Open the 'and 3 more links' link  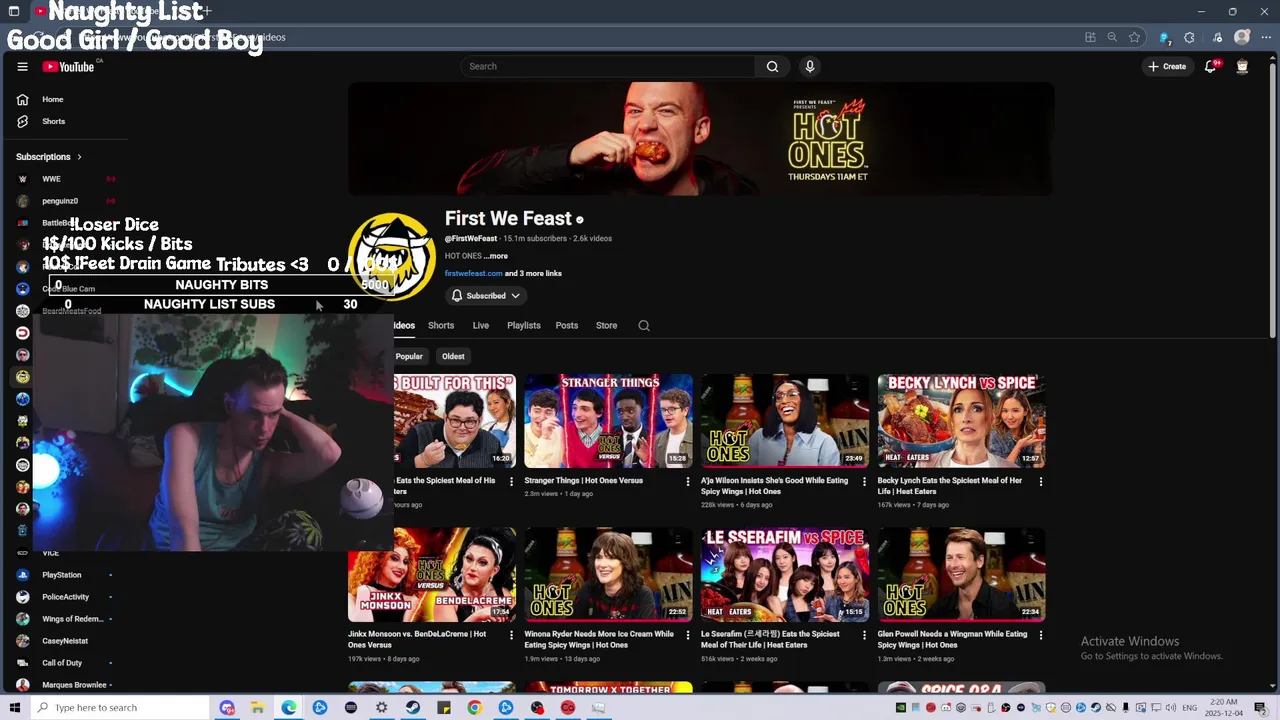tap(533, 273)
